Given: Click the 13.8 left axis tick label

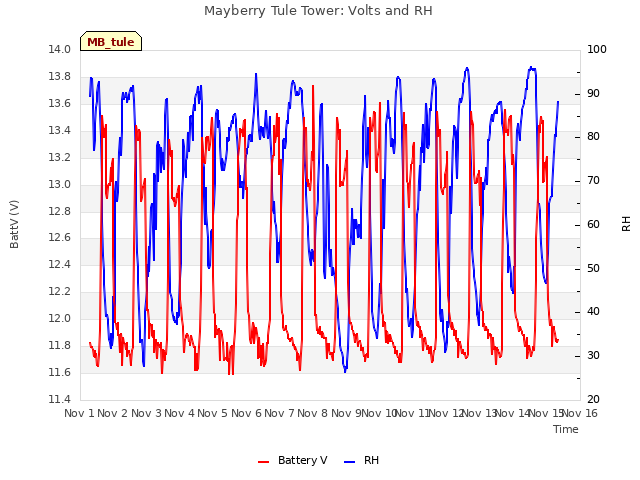Looking at the screenshot, I should click(60, 76).
